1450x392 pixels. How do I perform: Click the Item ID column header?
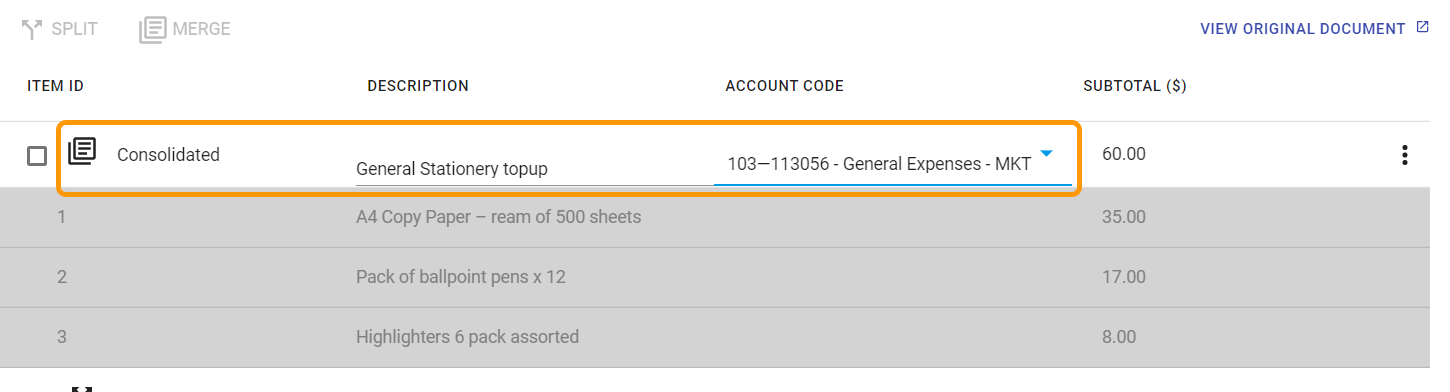click(55, 86)
